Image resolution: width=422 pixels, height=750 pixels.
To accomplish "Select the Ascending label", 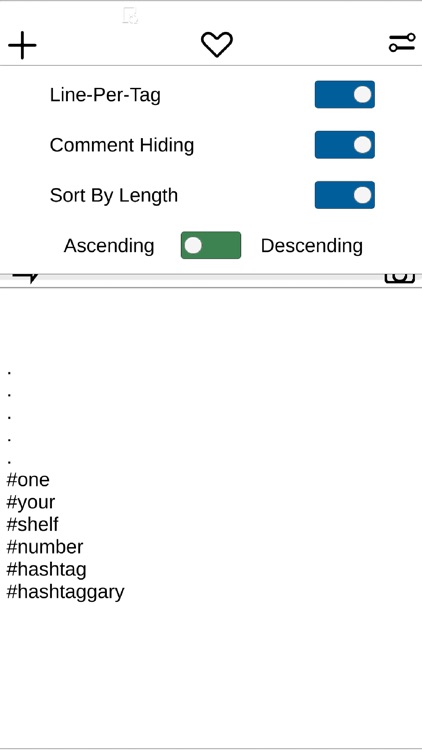I will click(109, 246).
